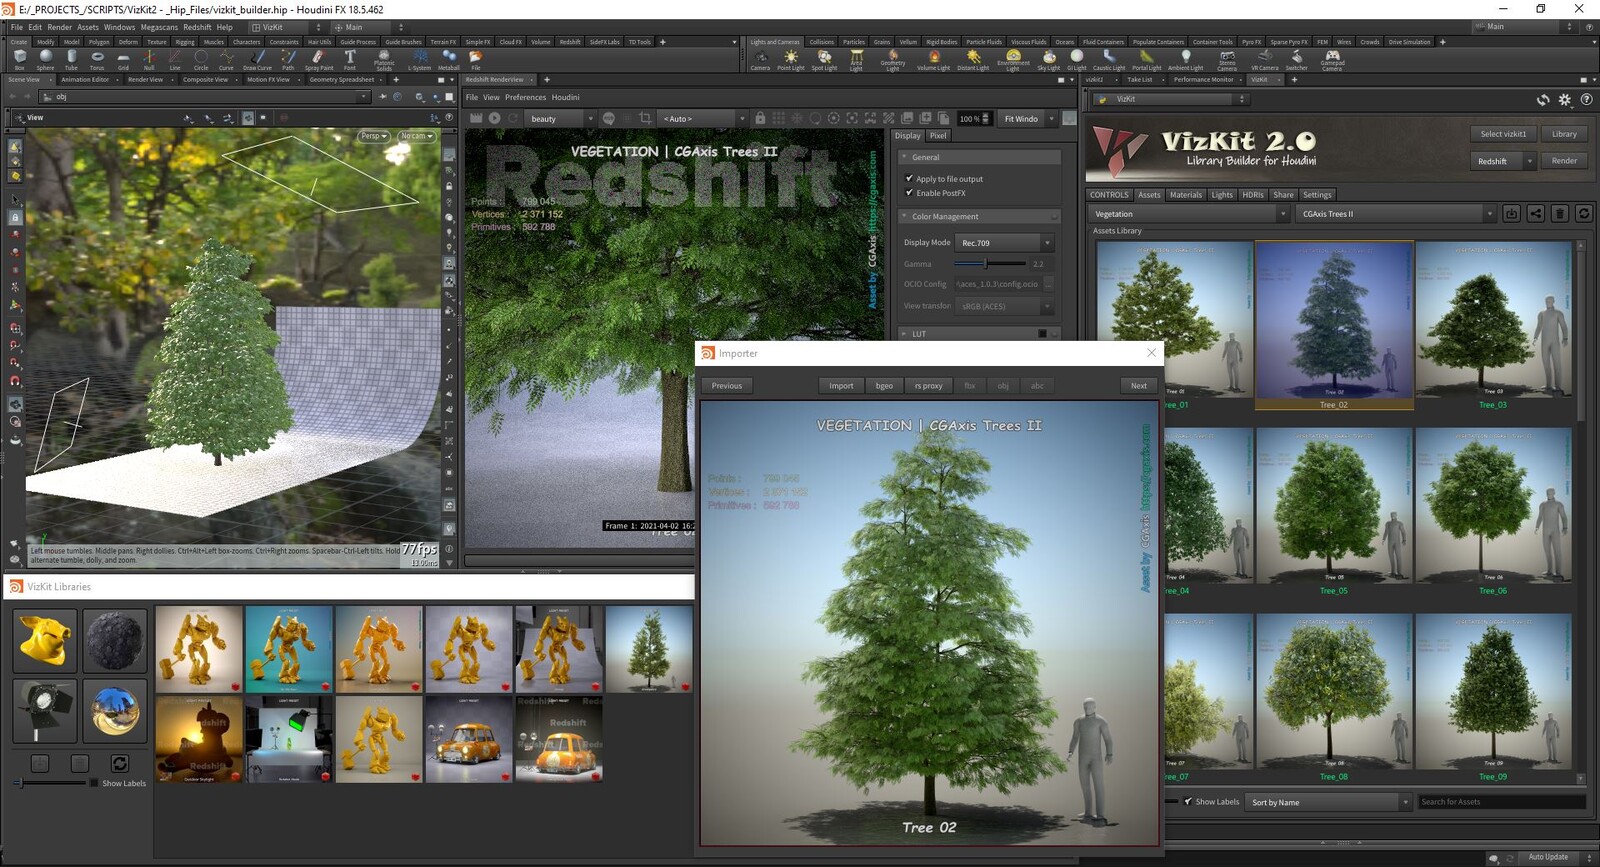Open the Persp viewport dropdown
Viewport: 1600px width, 867px height.
click(x=374, y=136)
